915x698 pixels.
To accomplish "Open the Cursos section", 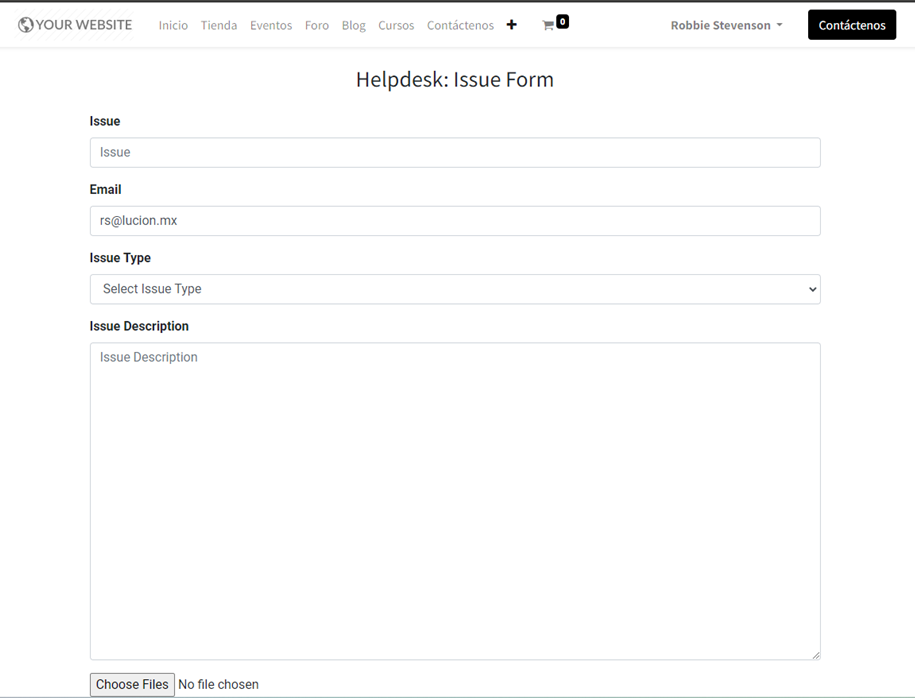I will [x=396, y=25].
